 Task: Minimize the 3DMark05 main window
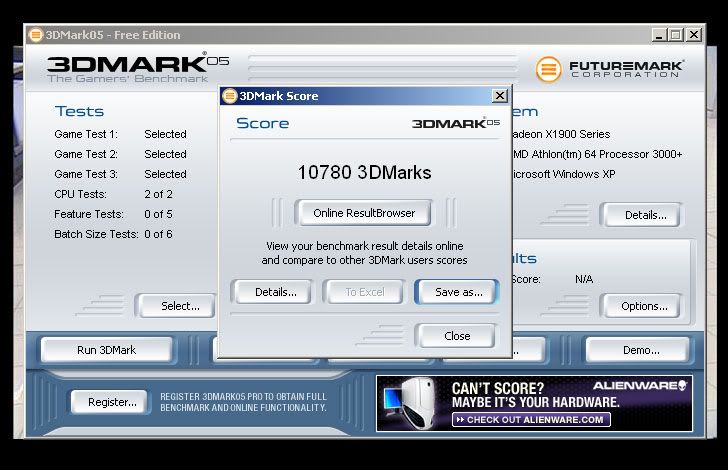[659, 35]
